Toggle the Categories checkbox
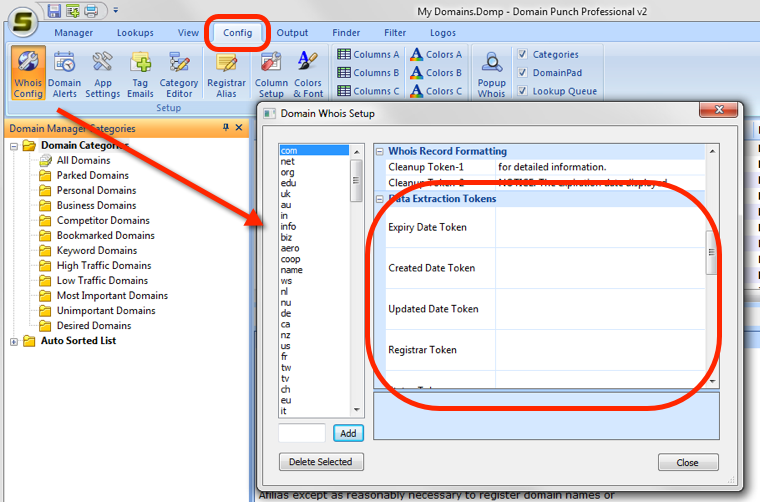This screenshot has height=502, width=760. (522, 54)
